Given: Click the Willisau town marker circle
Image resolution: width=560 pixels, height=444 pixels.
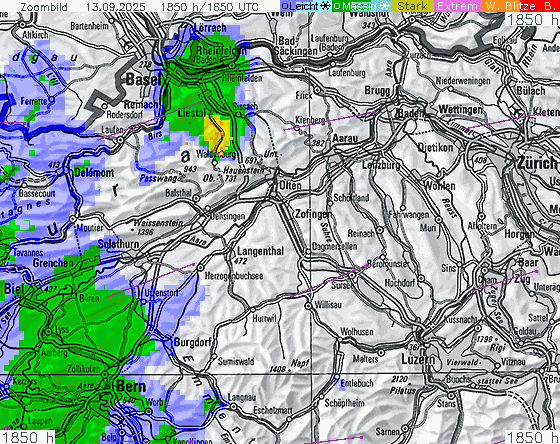Looking at the screenshot, I should (308, 306).
